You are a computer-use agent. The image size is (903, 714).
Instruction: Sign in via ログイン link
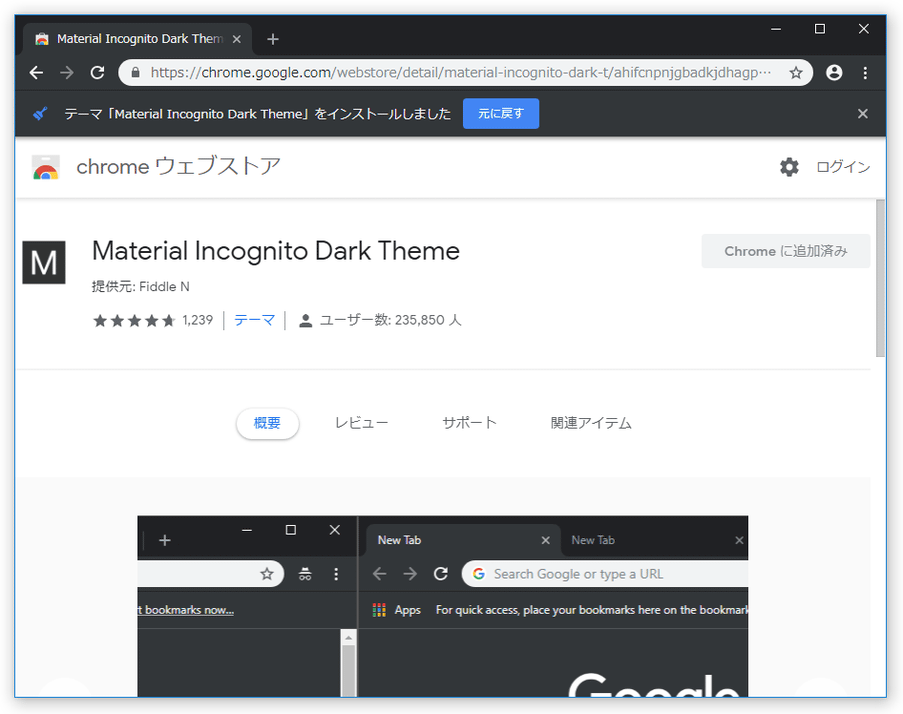(x=843, y=167)
